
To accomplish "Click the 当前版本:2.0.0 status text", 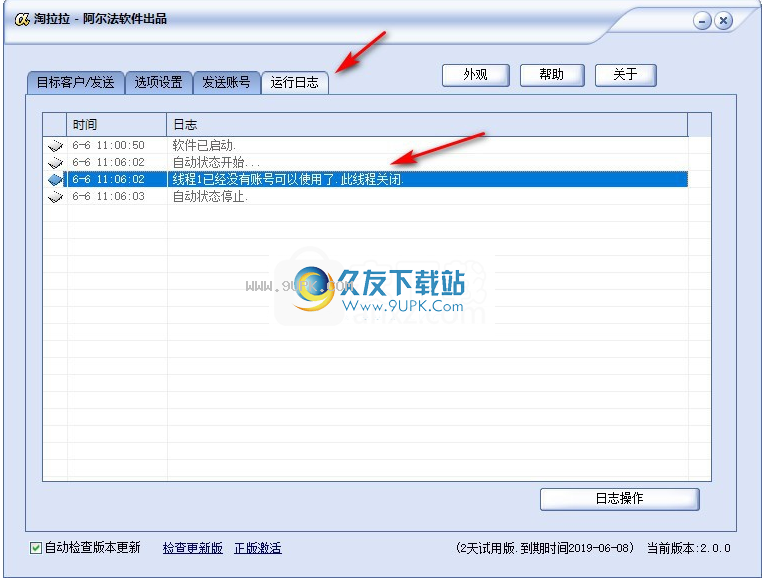I will 688,548.
